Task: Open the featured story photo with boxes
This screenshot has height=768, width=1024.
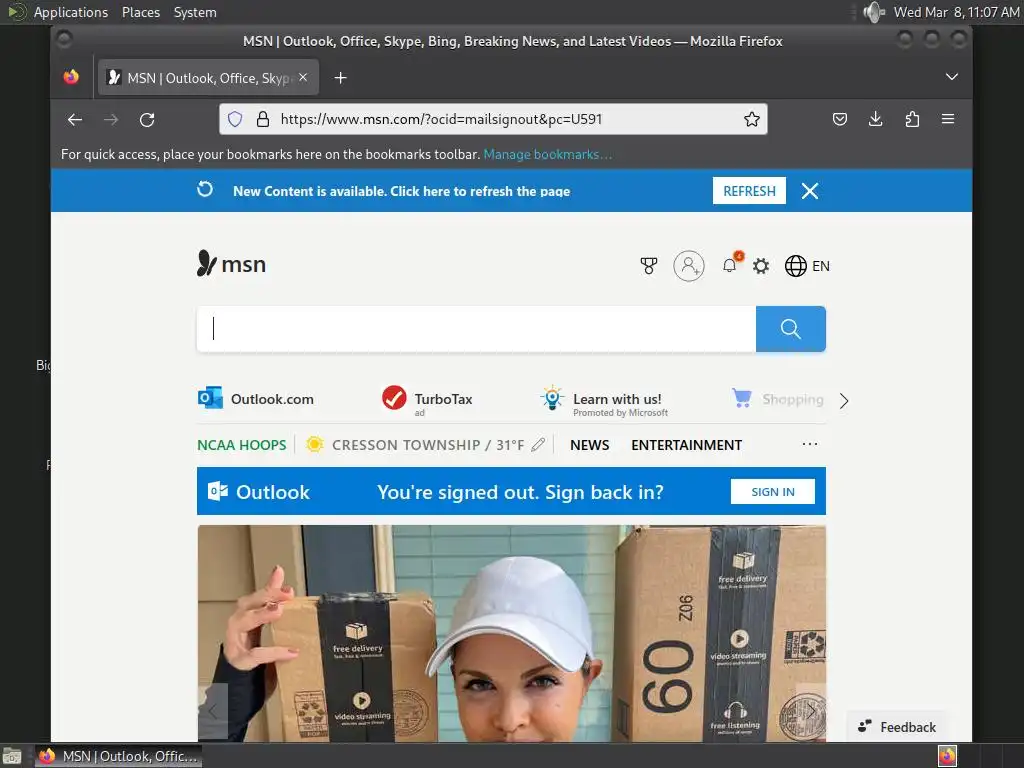Action: 511,633
